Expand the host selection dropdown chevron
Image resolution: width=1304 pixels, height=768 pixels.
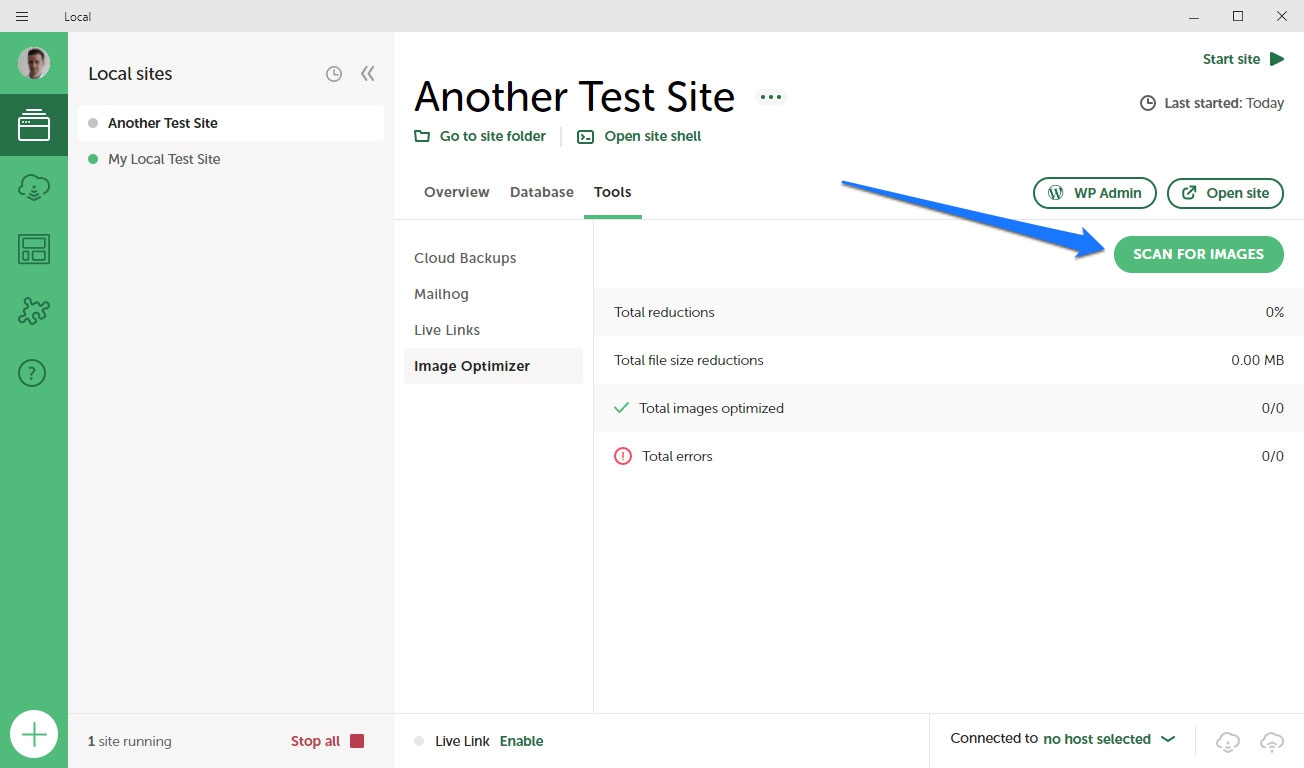(1168, 740)
